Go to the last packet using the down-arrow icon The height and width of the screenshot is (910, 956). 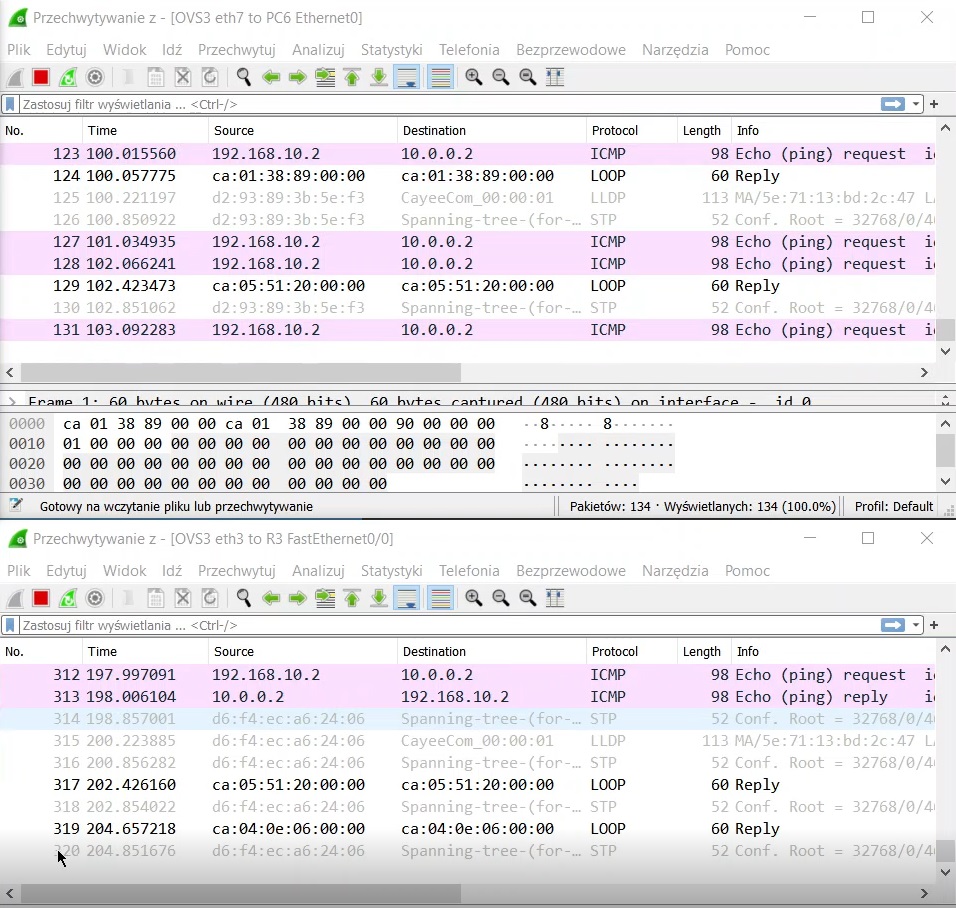click(x=378, y=77)
